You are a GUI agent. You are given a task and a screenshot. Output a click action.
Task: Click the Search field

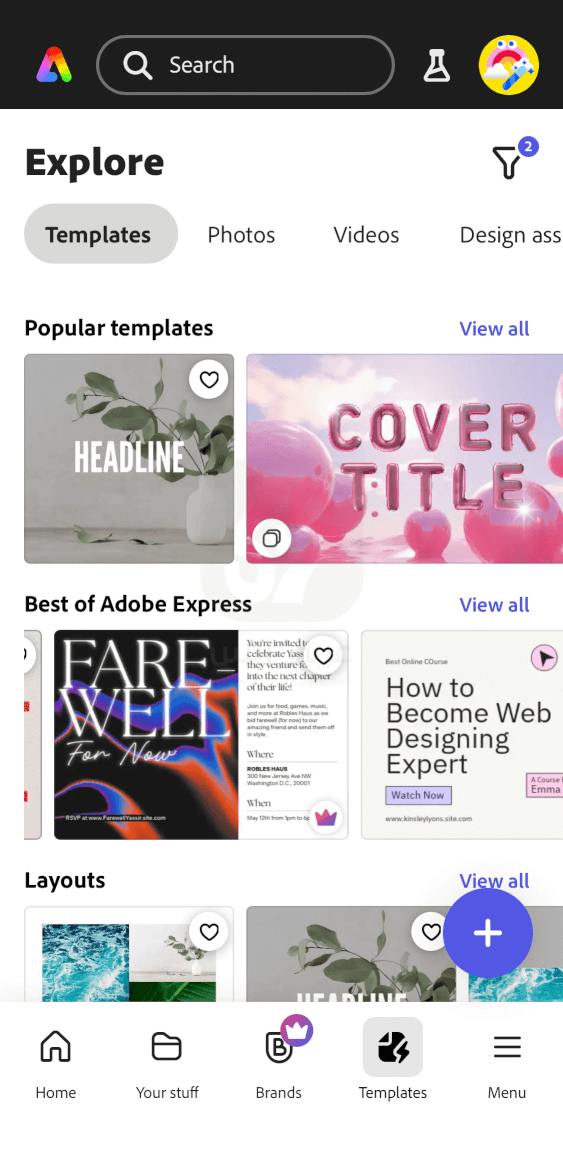(x=245, y=65)
